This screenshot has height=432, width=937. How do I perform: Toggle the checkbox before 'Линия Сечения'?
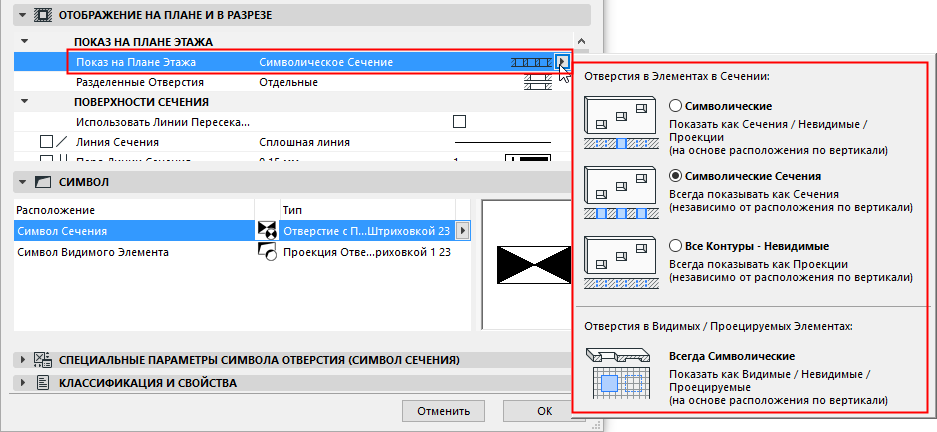click(46, 142)
